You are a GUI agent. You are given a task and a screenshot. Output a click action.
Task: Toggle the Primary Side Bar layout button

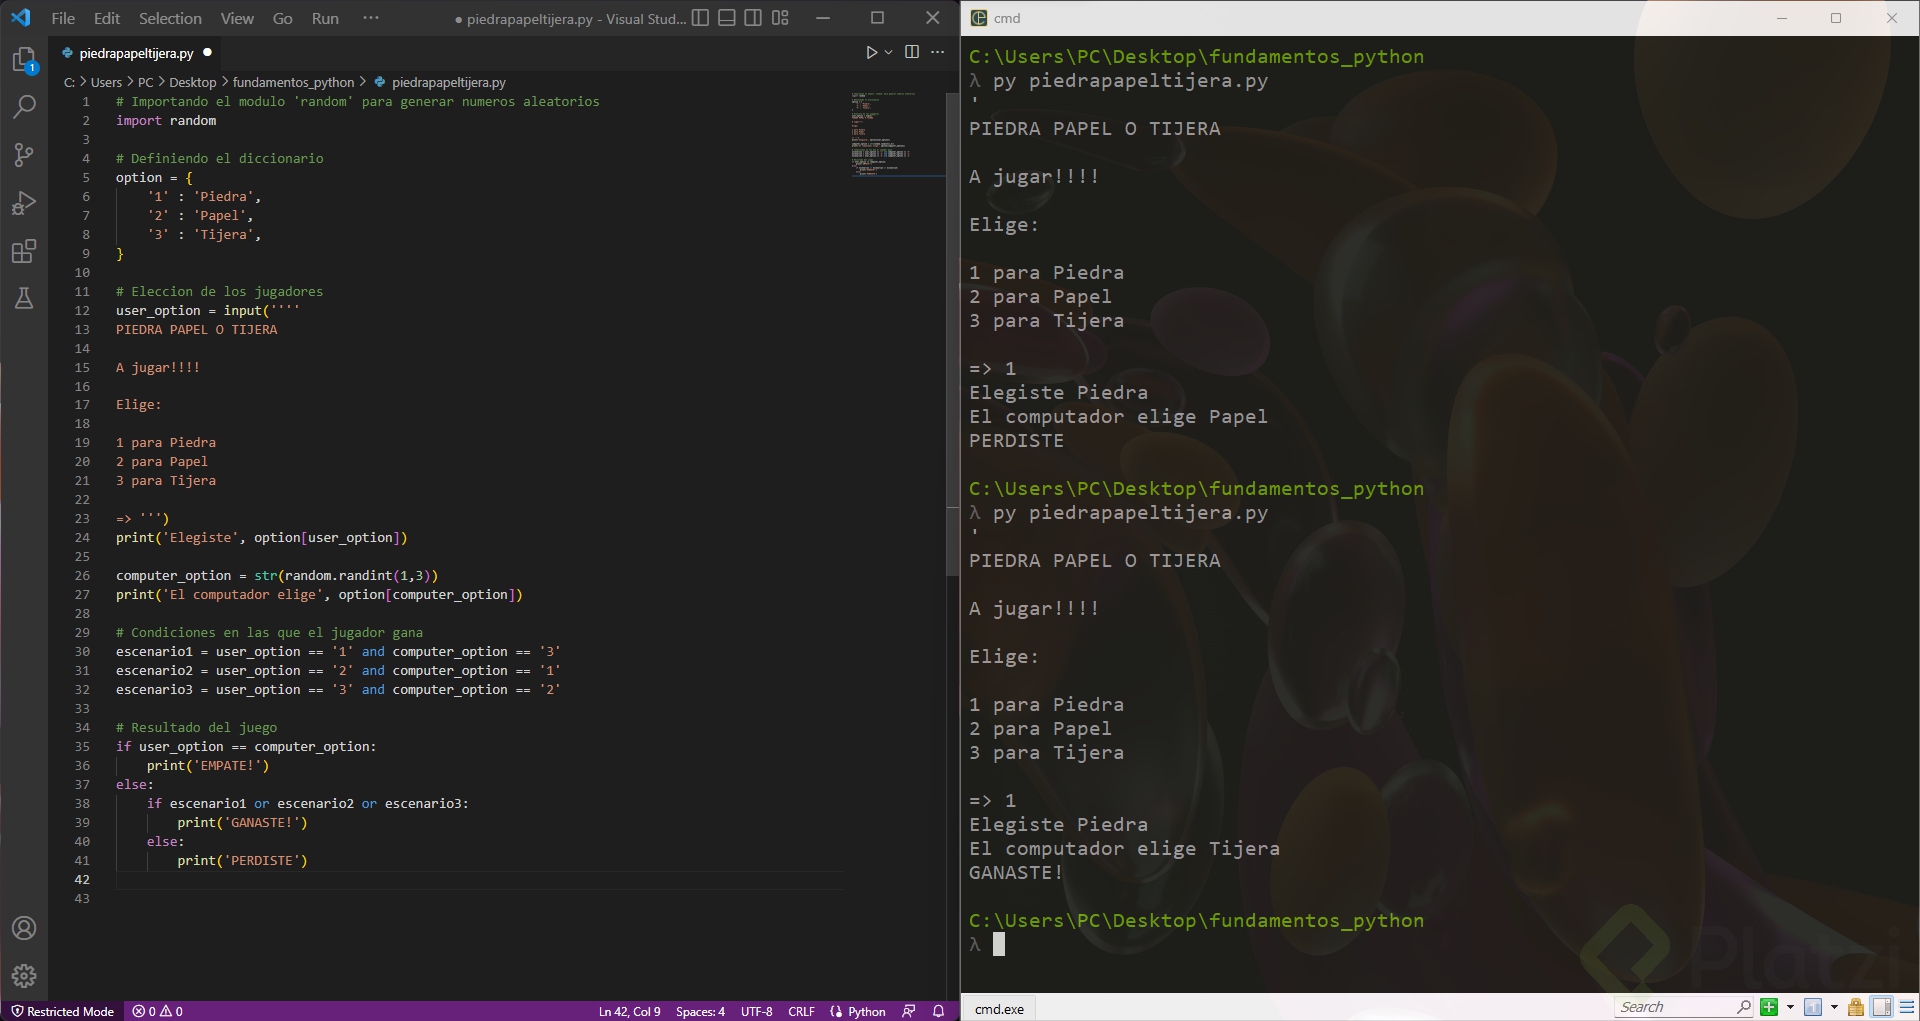(x=700, y=18)
